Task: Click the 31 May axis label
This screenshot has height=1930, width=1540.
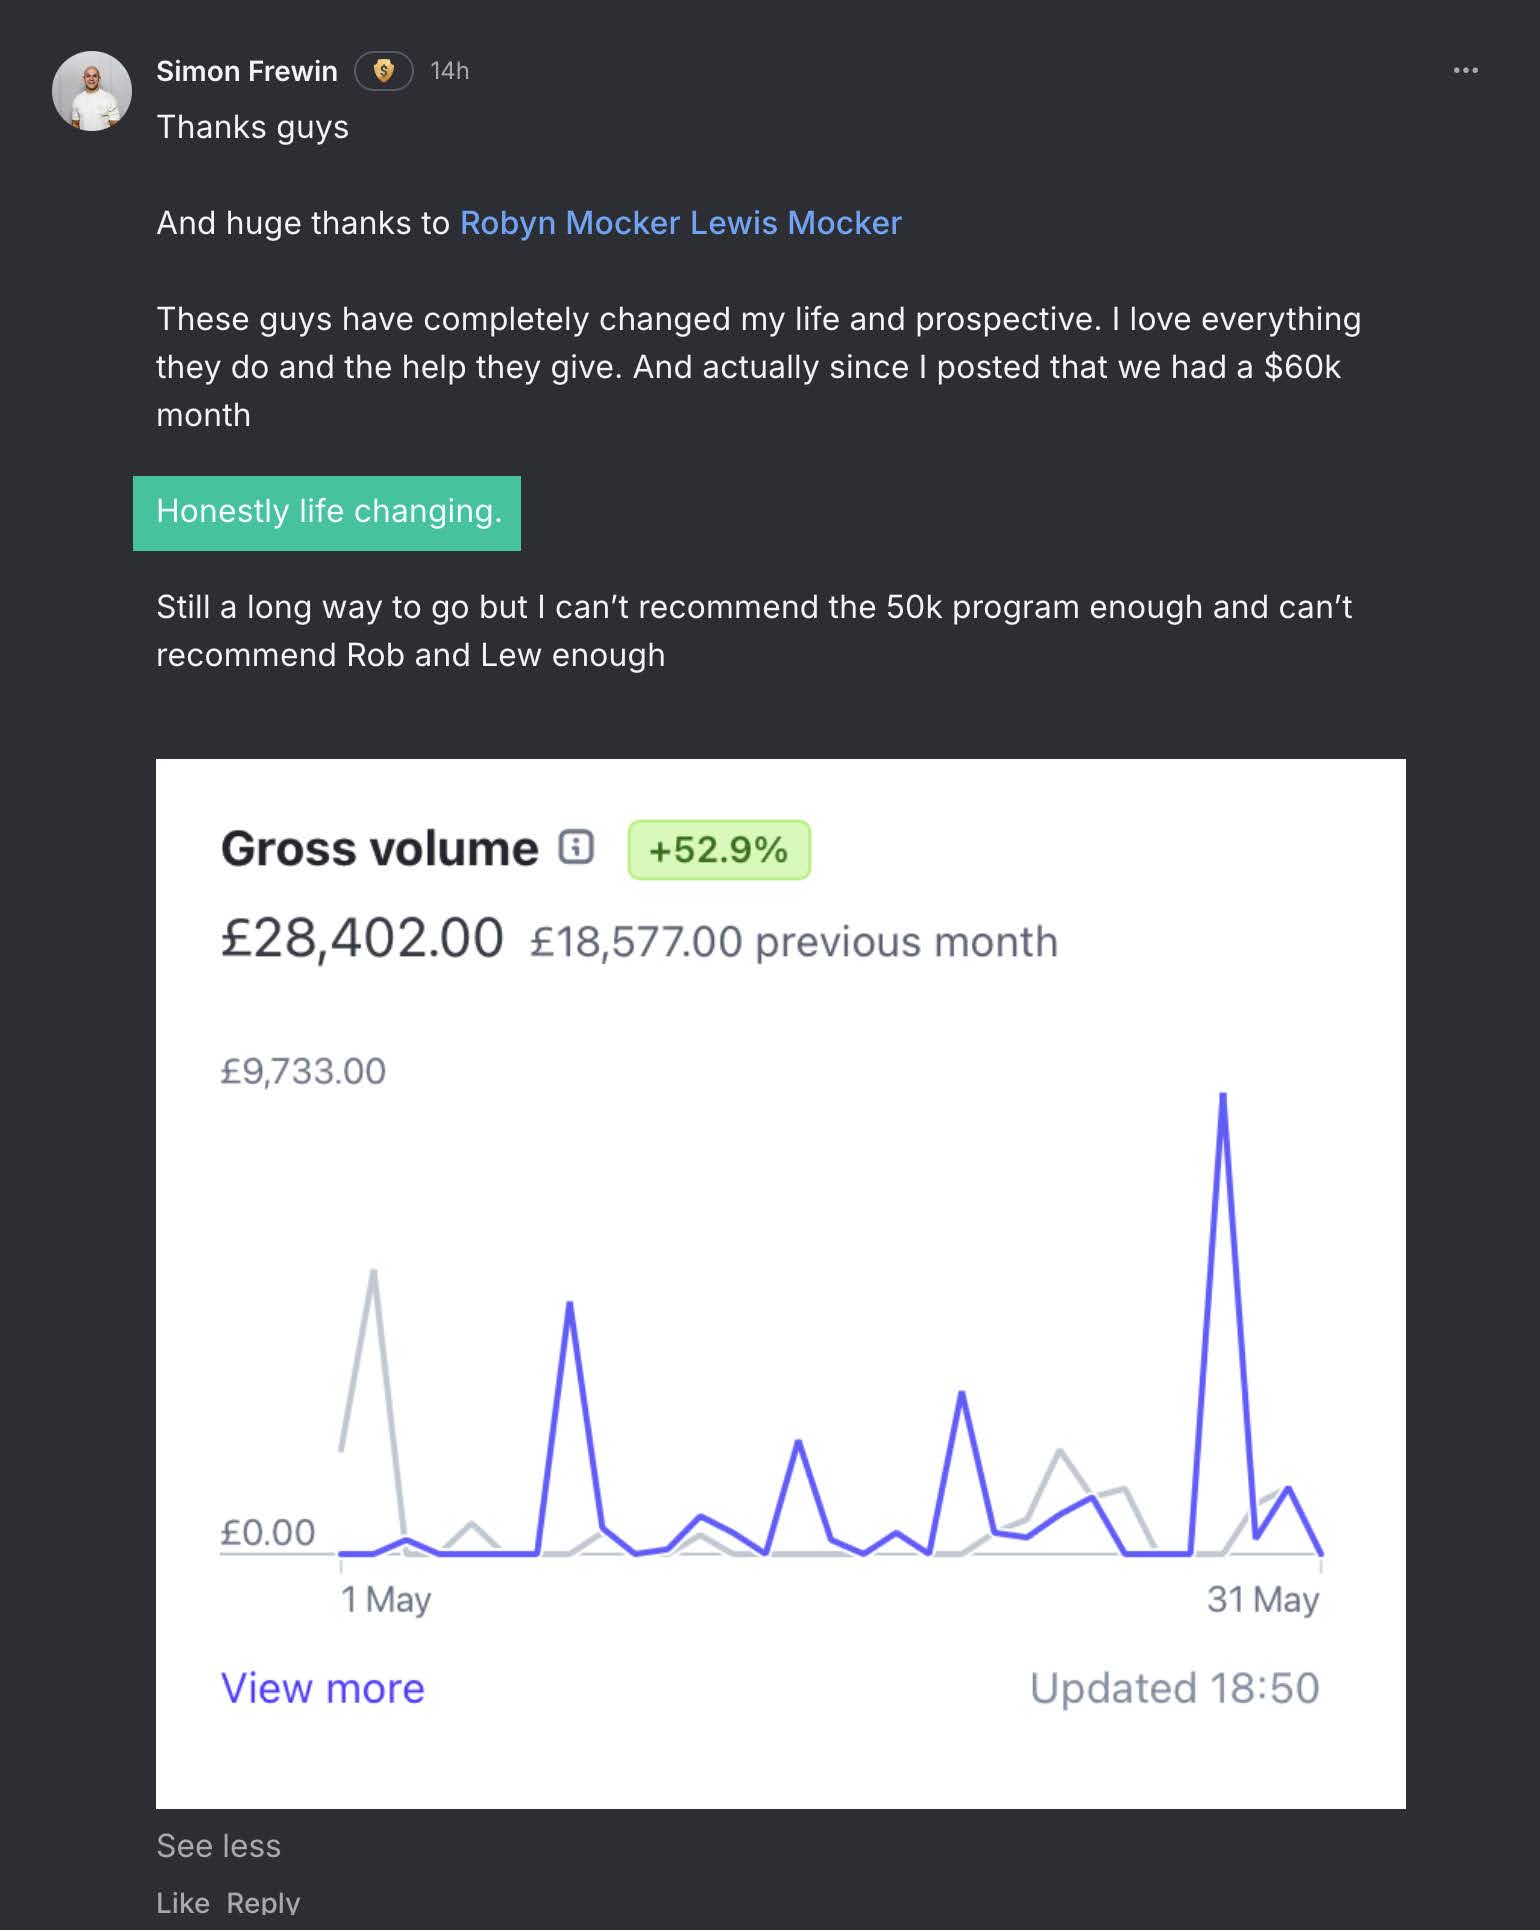Action: (x=1262, y=1600)
